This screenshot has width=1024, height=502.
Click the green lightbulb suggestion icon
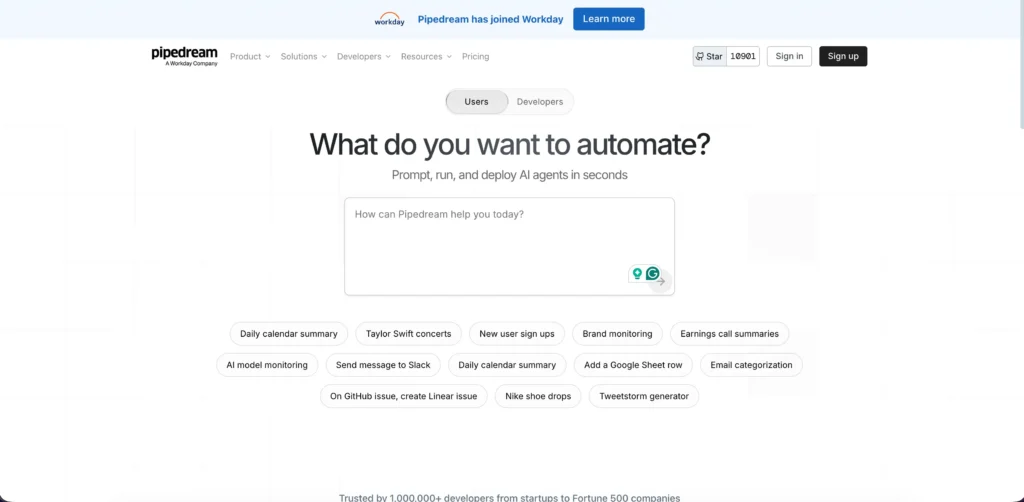click(637, 274)
